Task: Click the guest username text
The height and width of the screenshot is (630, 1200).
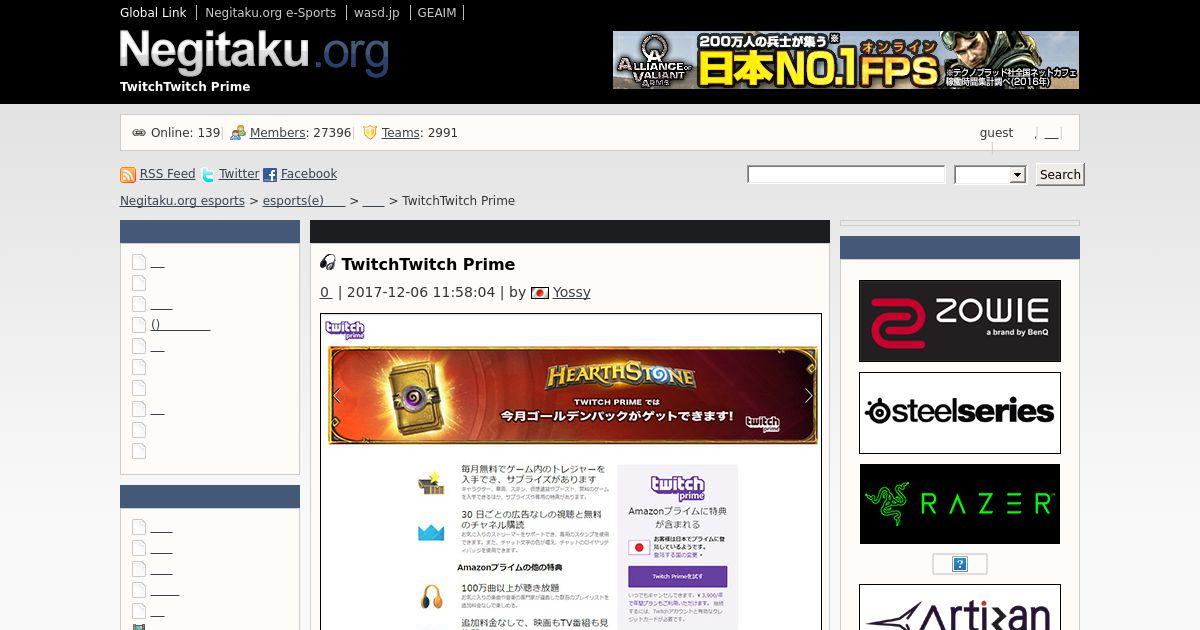Action: 996,133
